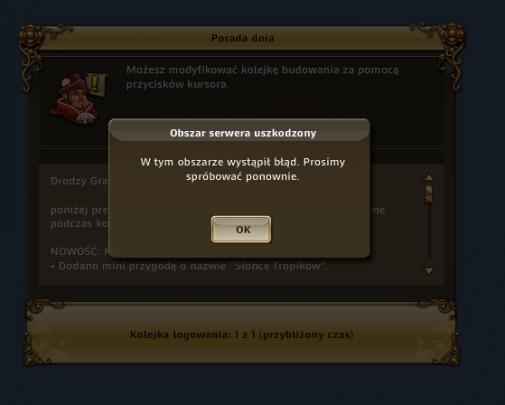Click the "Drodzy Gra" news greeting line
This screenshot has height=405, width=505.
click(x=79, y=181)
